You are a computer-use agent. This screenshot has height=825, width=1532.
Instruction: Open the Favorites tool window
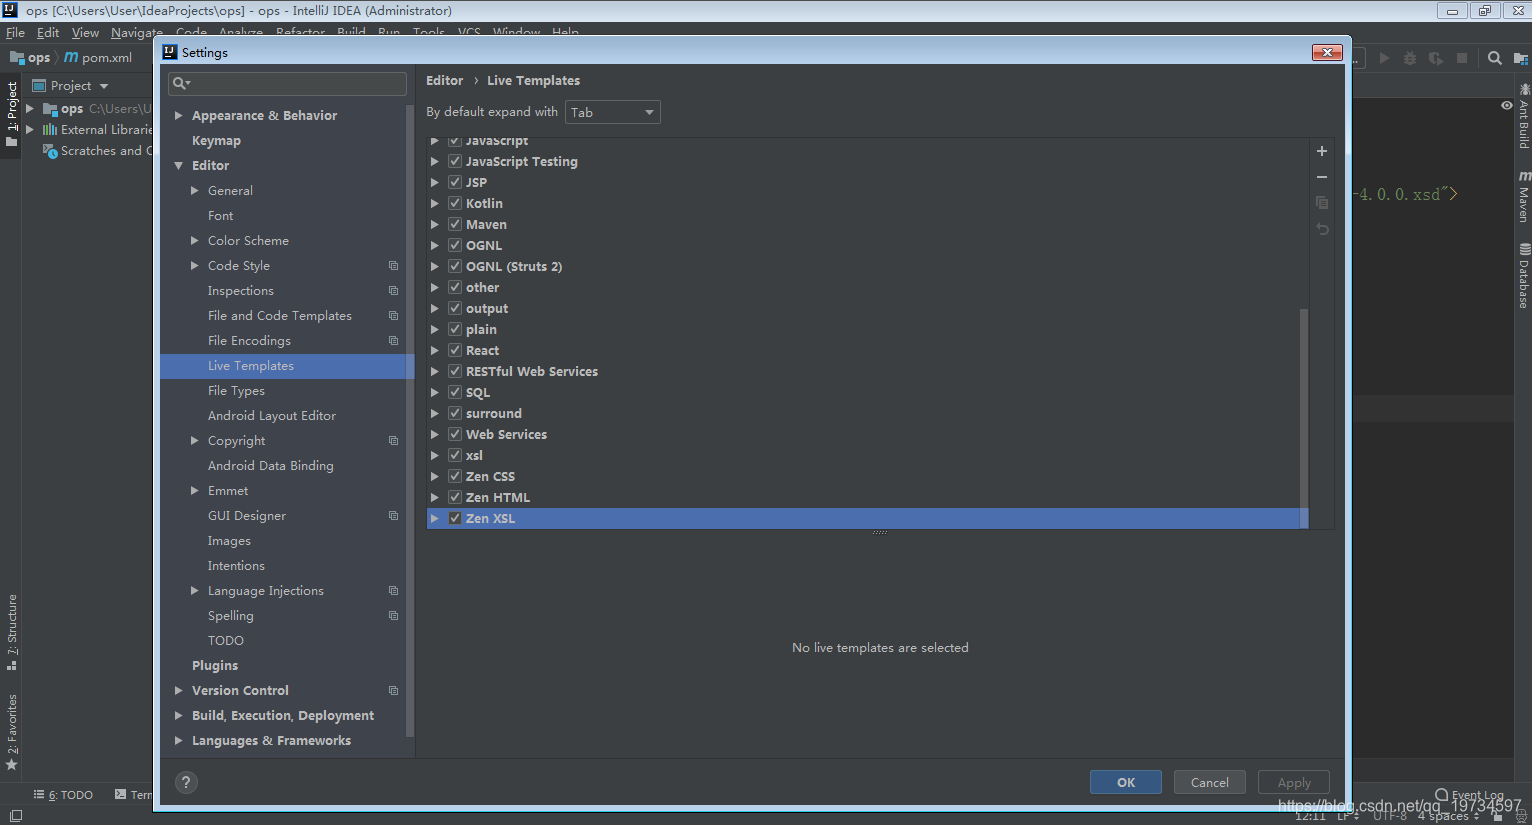(12, 731)
